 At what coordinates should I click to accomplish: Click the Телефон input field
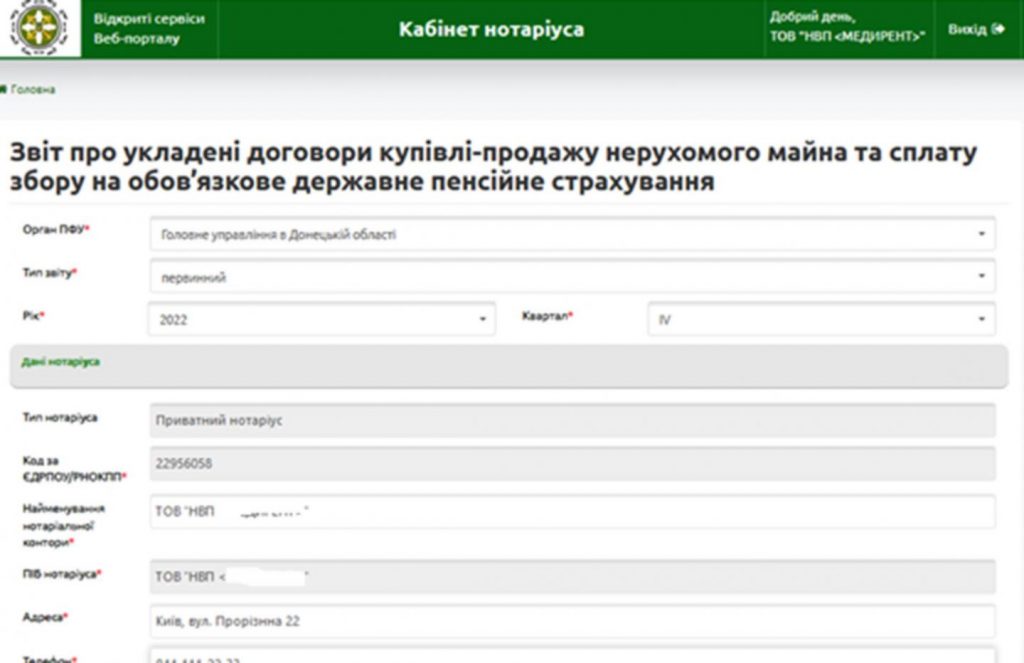(x=570, y=658)
